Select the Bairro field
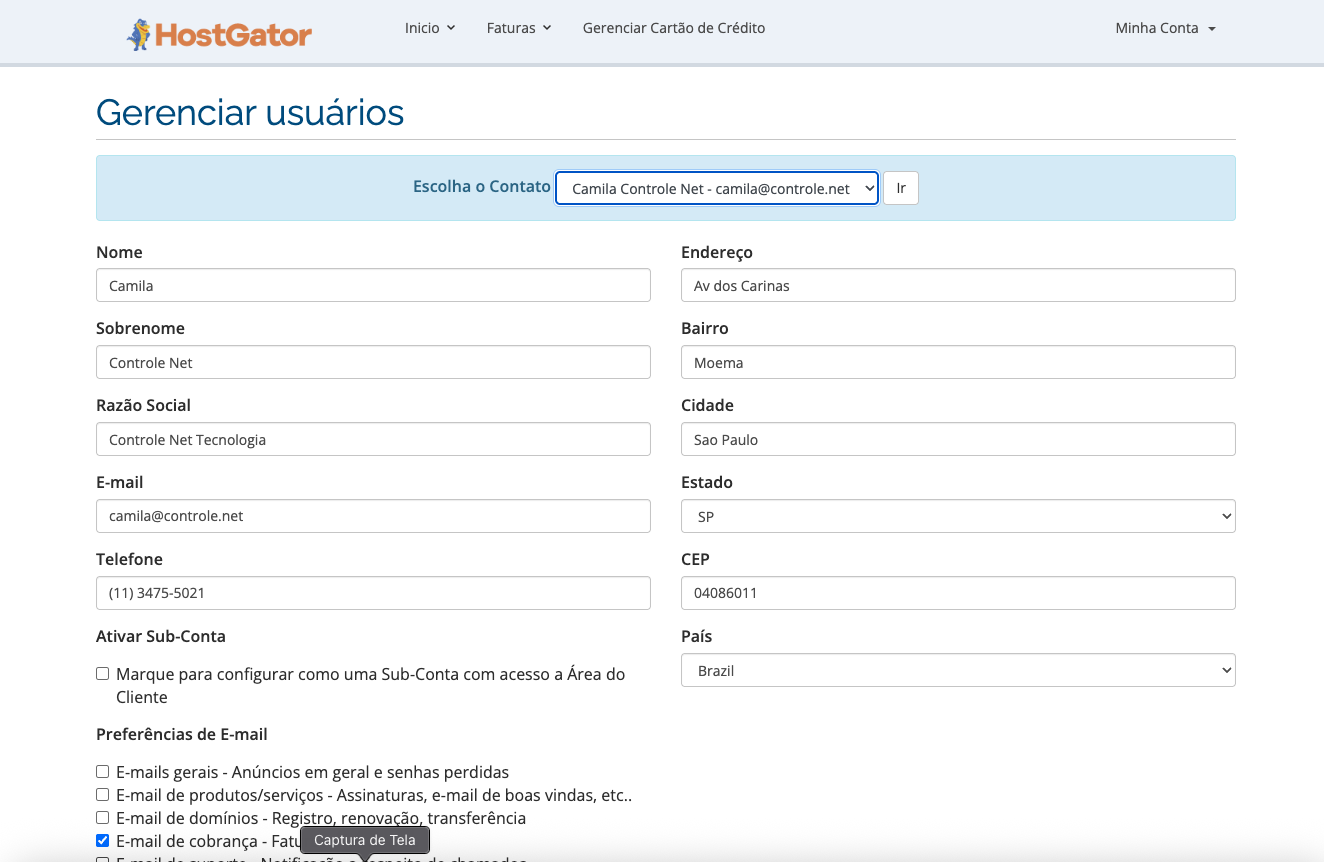This screenshot has height=862, width=1324. 958,362
